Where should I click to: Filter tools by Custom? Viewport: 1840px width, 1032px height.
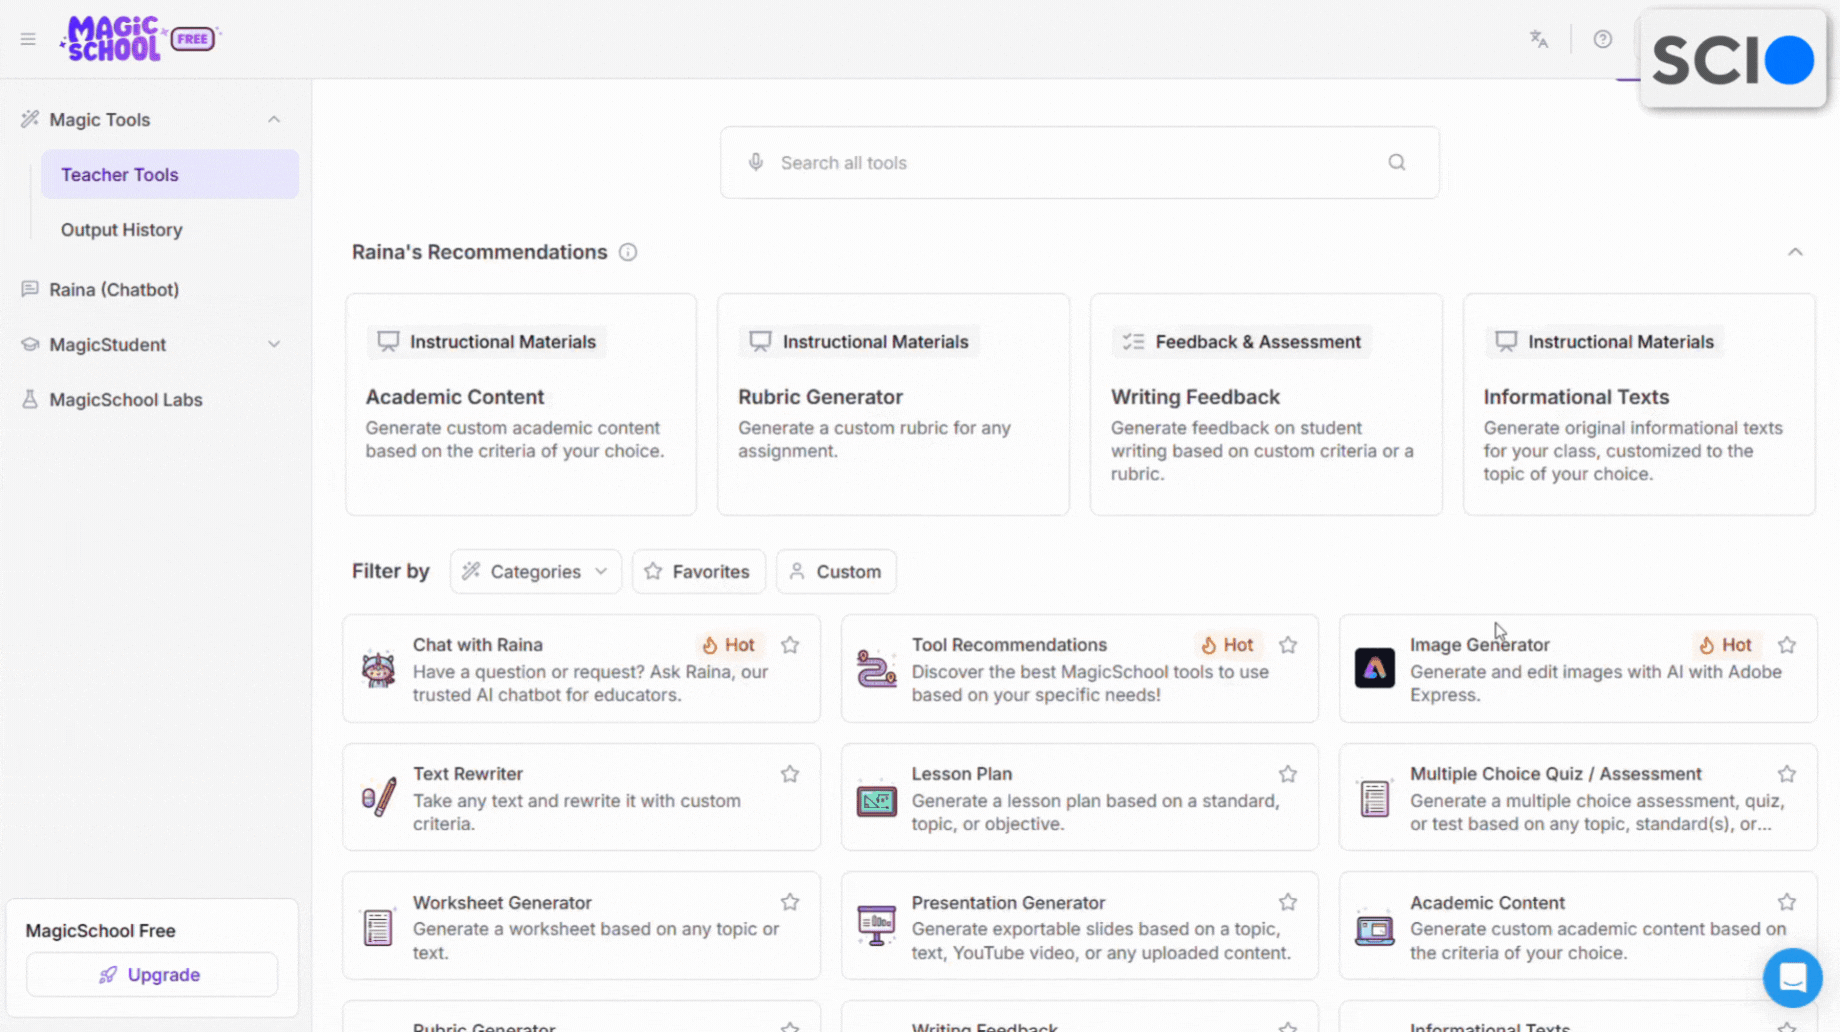(x=836, y=571)
